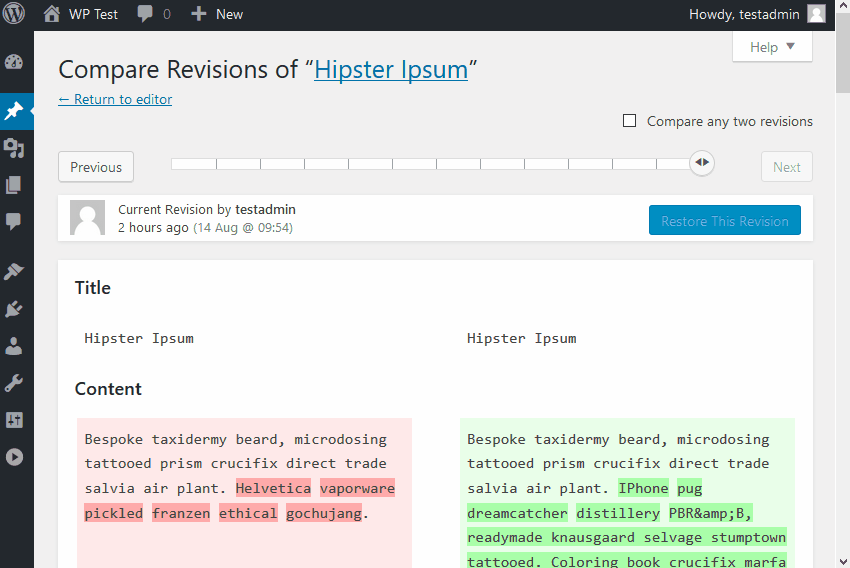Open Dashboard from the sidebar

(x=14, y=62)
